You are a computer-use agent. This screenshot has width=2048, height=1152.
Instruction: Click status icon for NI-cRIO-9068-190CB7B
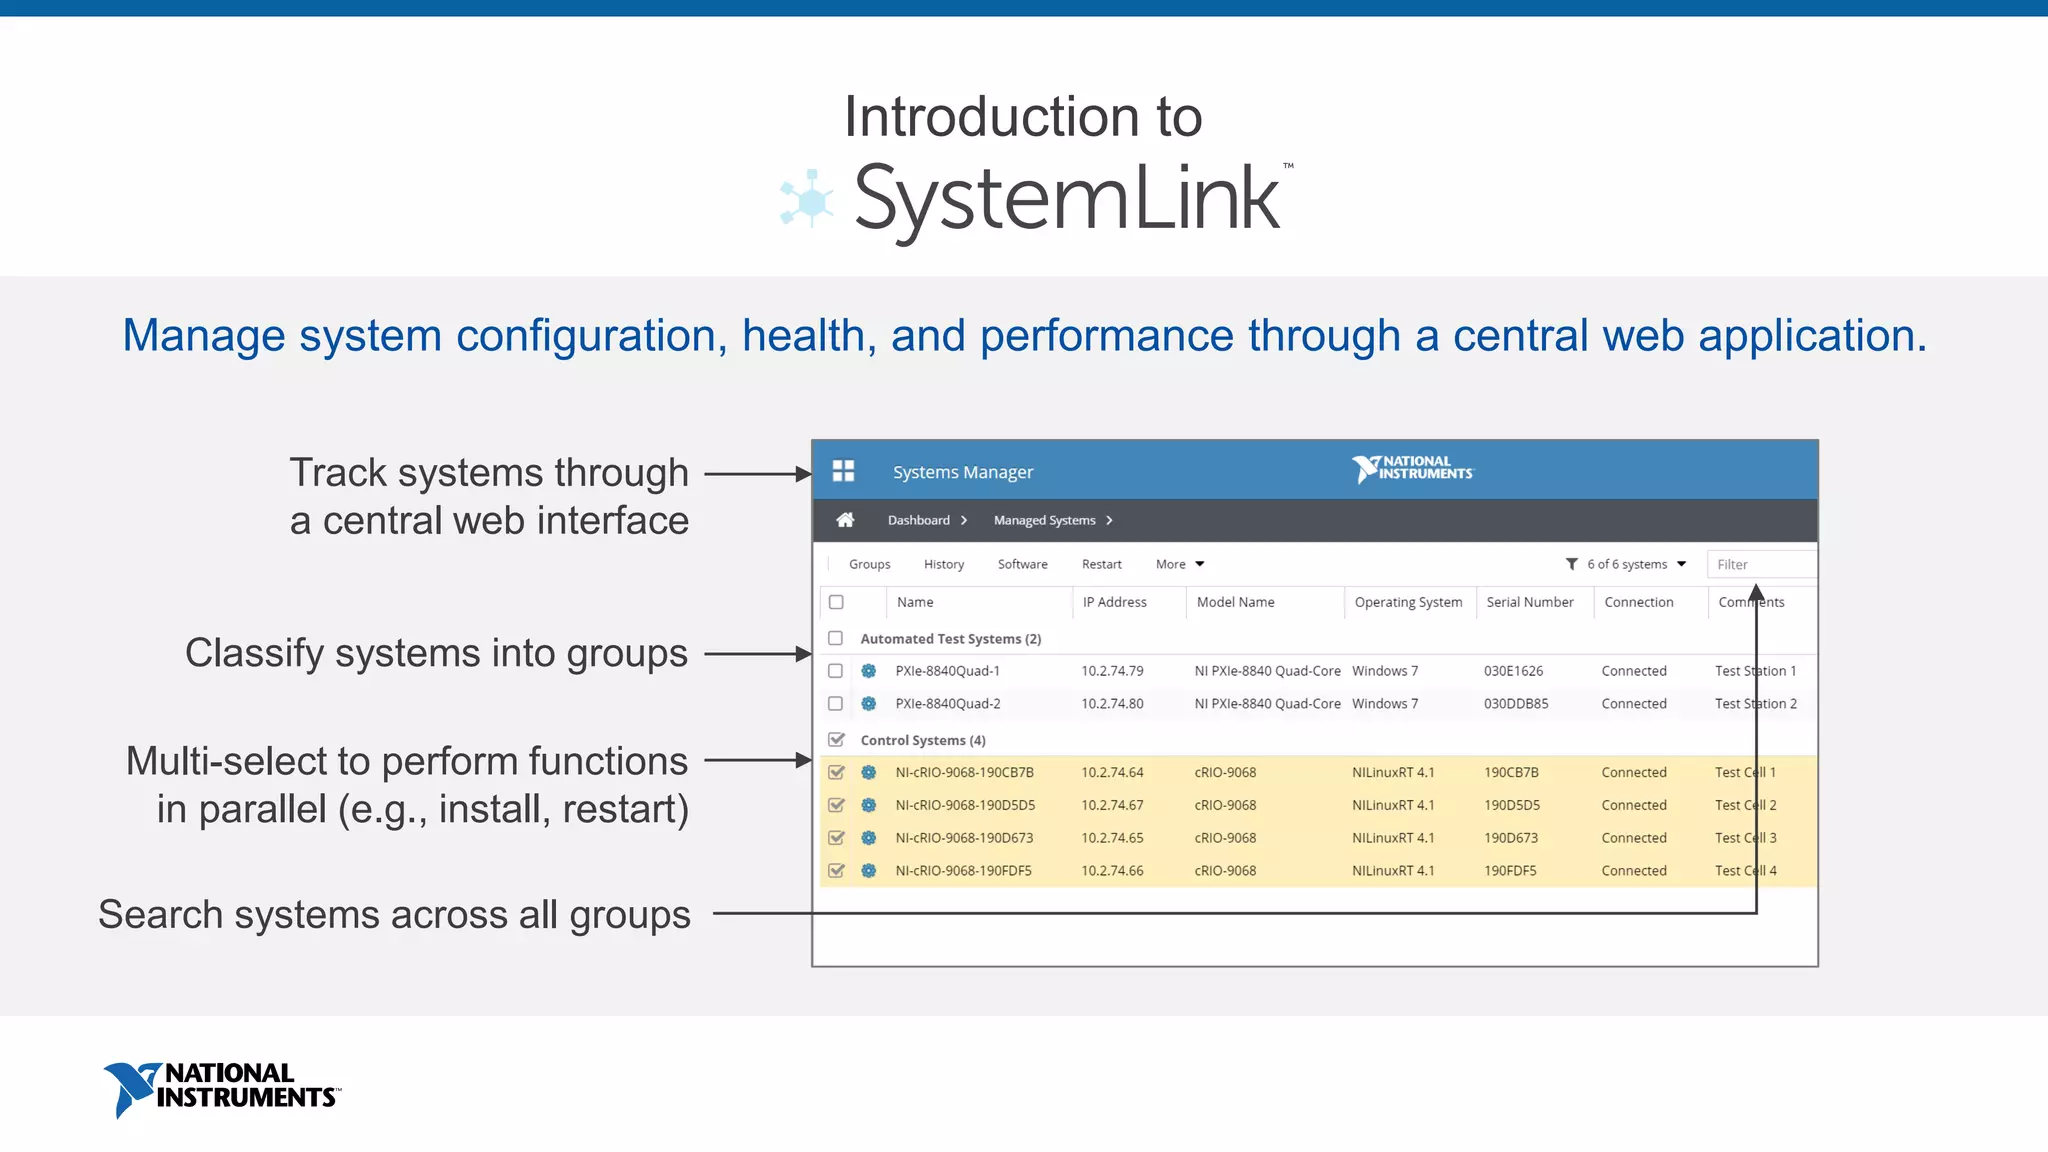point(869,772)
